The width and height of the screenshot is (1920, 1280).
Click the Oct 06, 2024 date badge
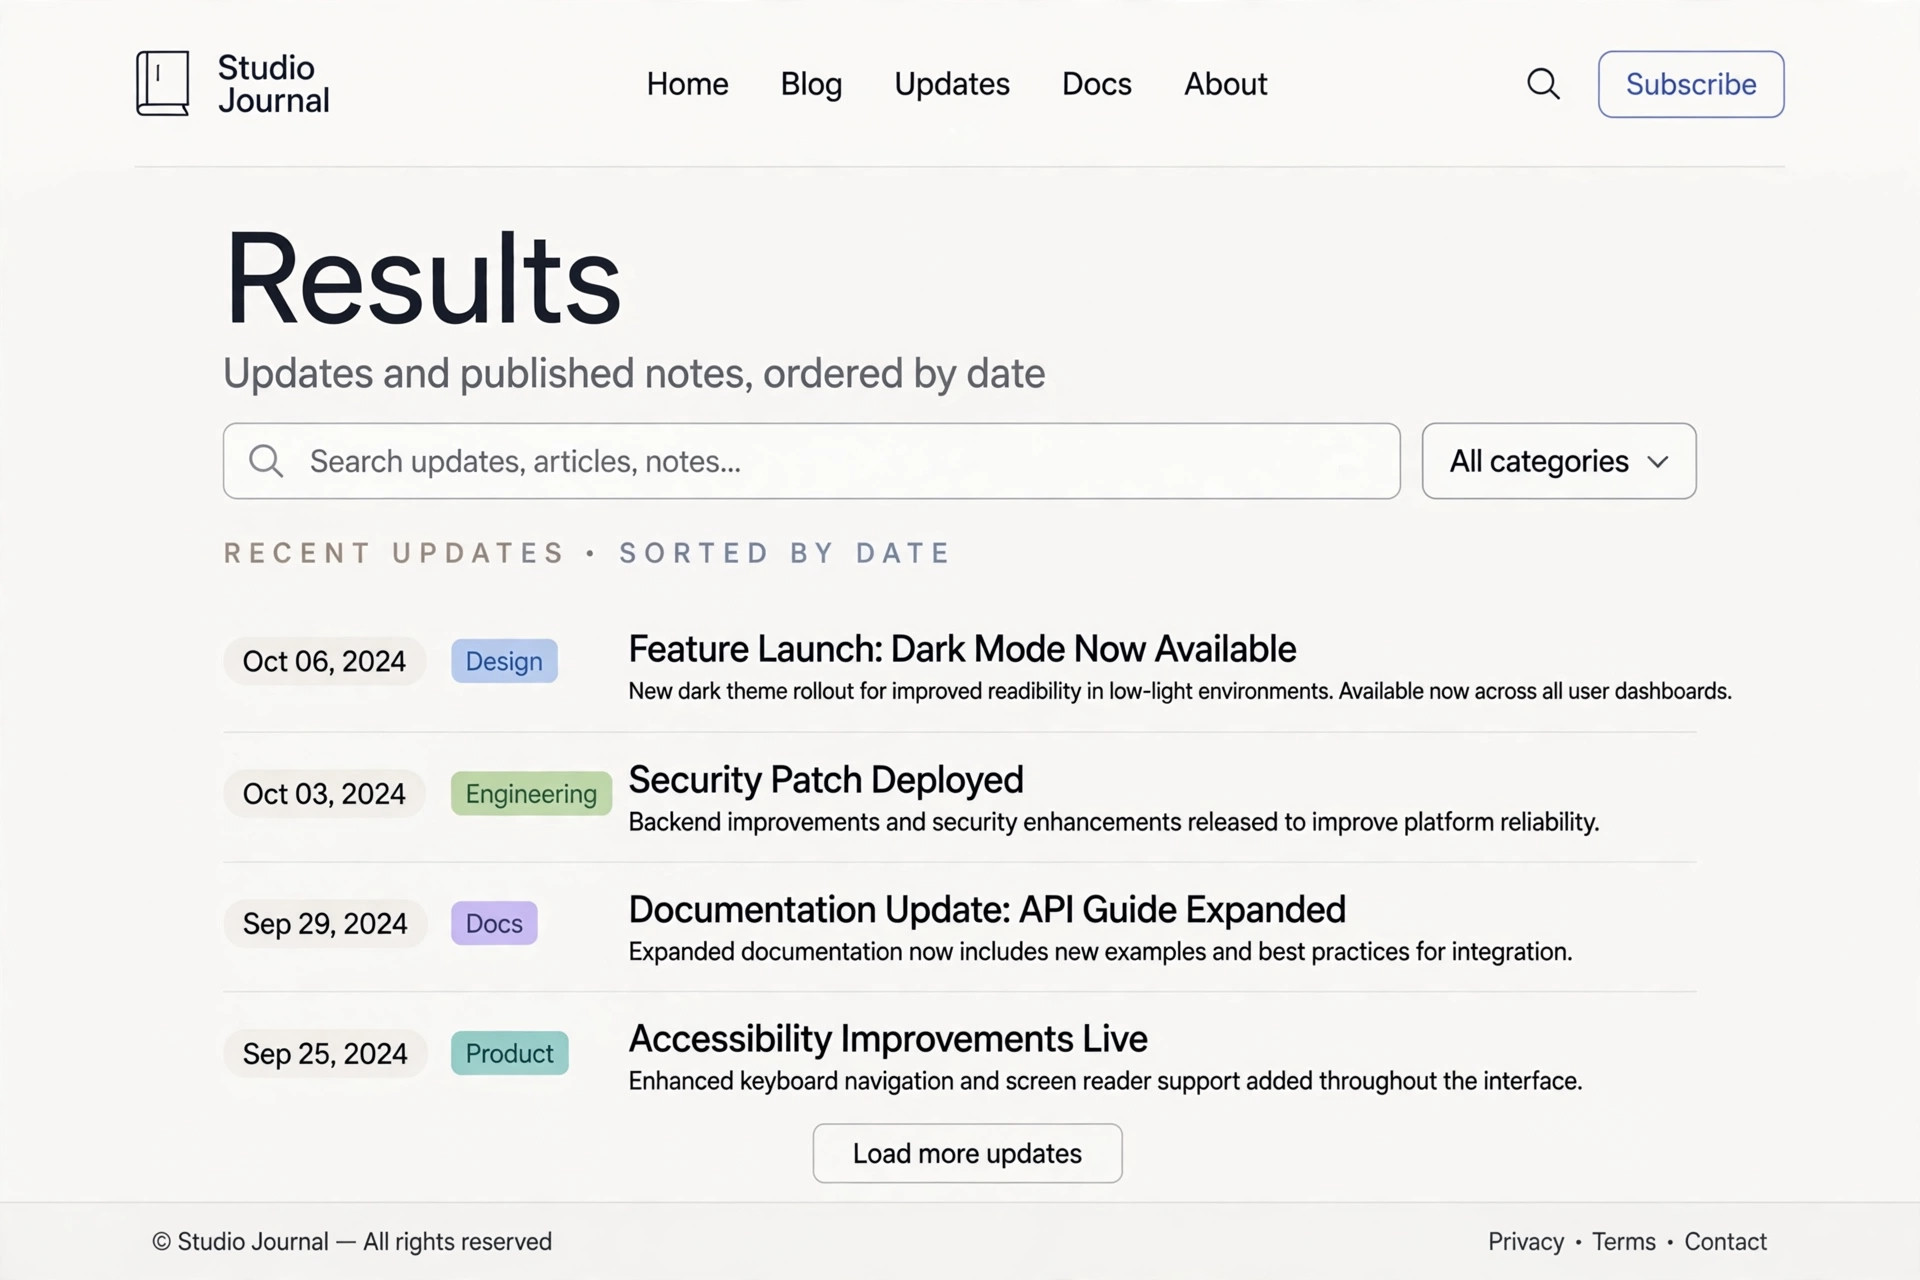pos(324,661)
